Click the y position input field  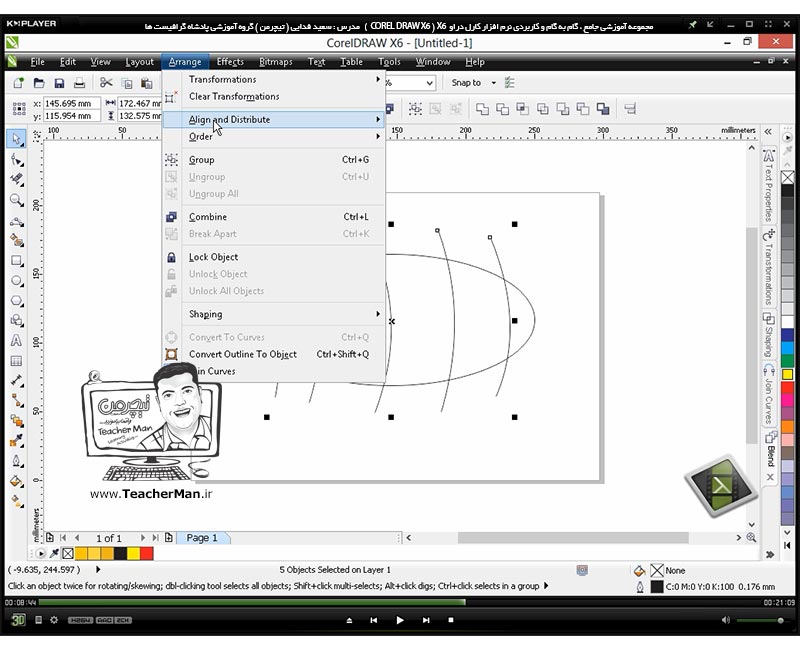click(71, 116)
